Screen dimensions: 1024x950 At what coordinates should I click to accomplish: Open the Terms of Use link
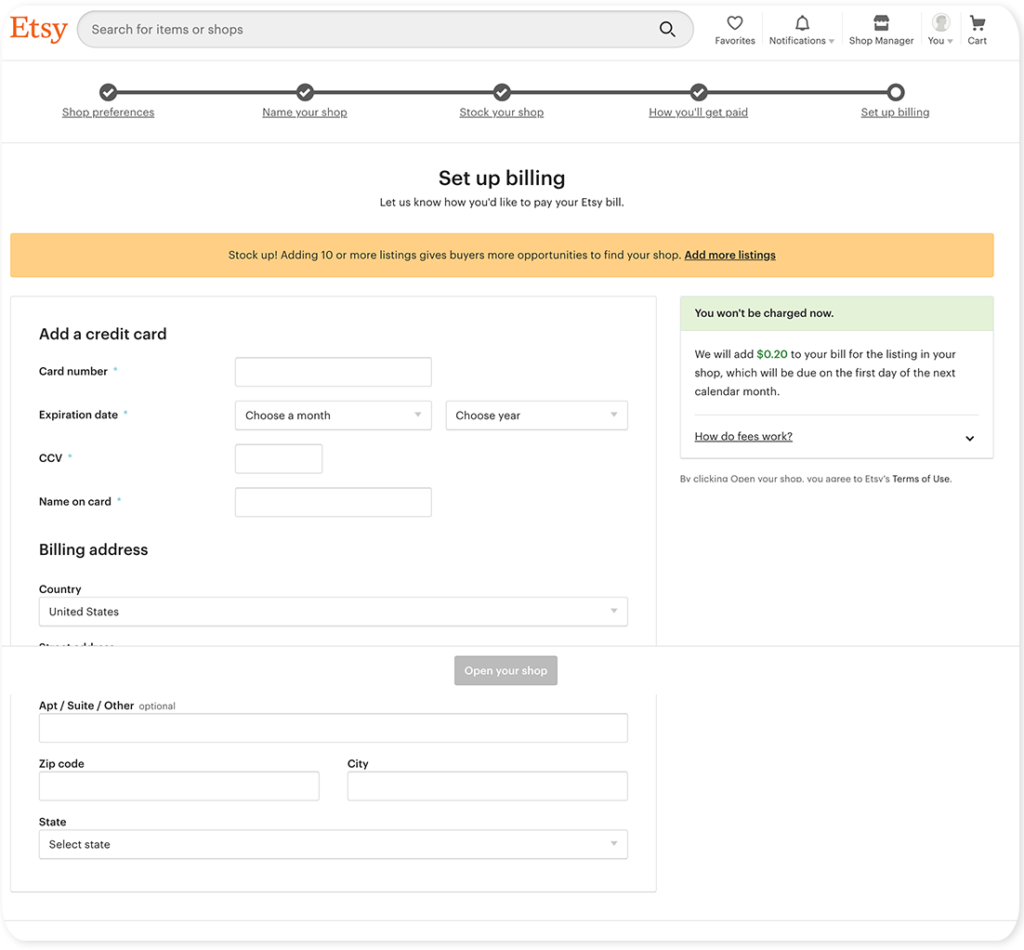[921, 479]
